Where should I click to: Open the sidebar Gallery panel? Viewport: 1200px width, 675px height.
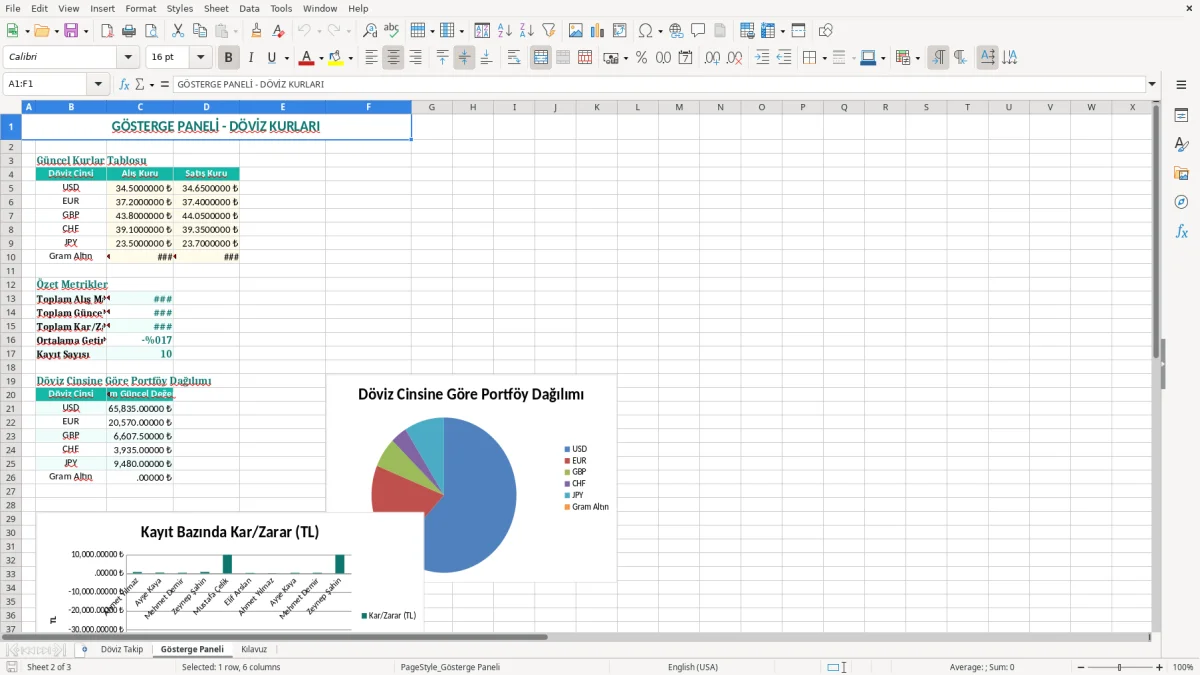click(1181, 174)
